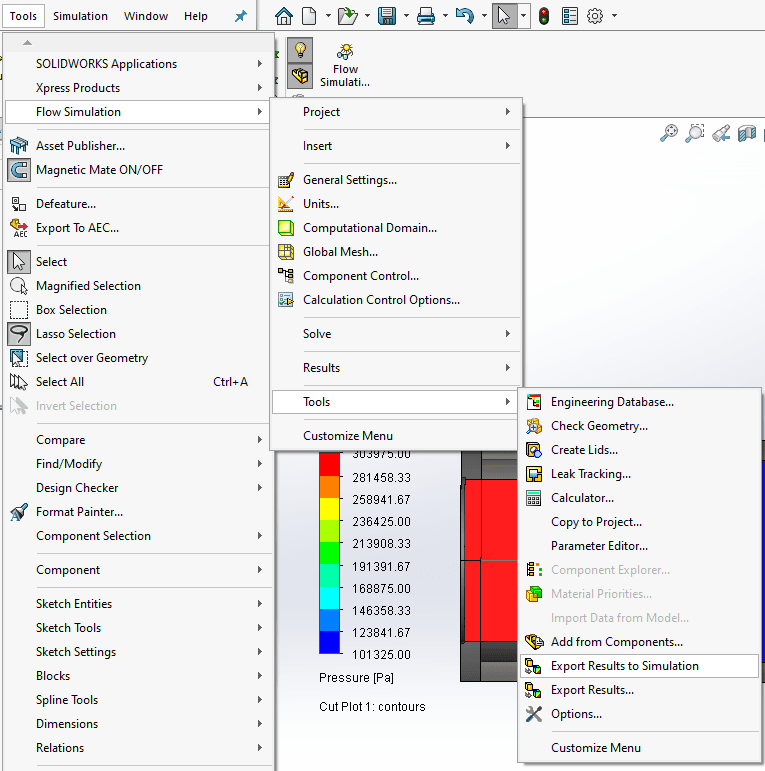Image resolution: width=765 pixels, height=771 pixels.
Task: Expand the Insert submenu
Action: [x=396, y=146]
